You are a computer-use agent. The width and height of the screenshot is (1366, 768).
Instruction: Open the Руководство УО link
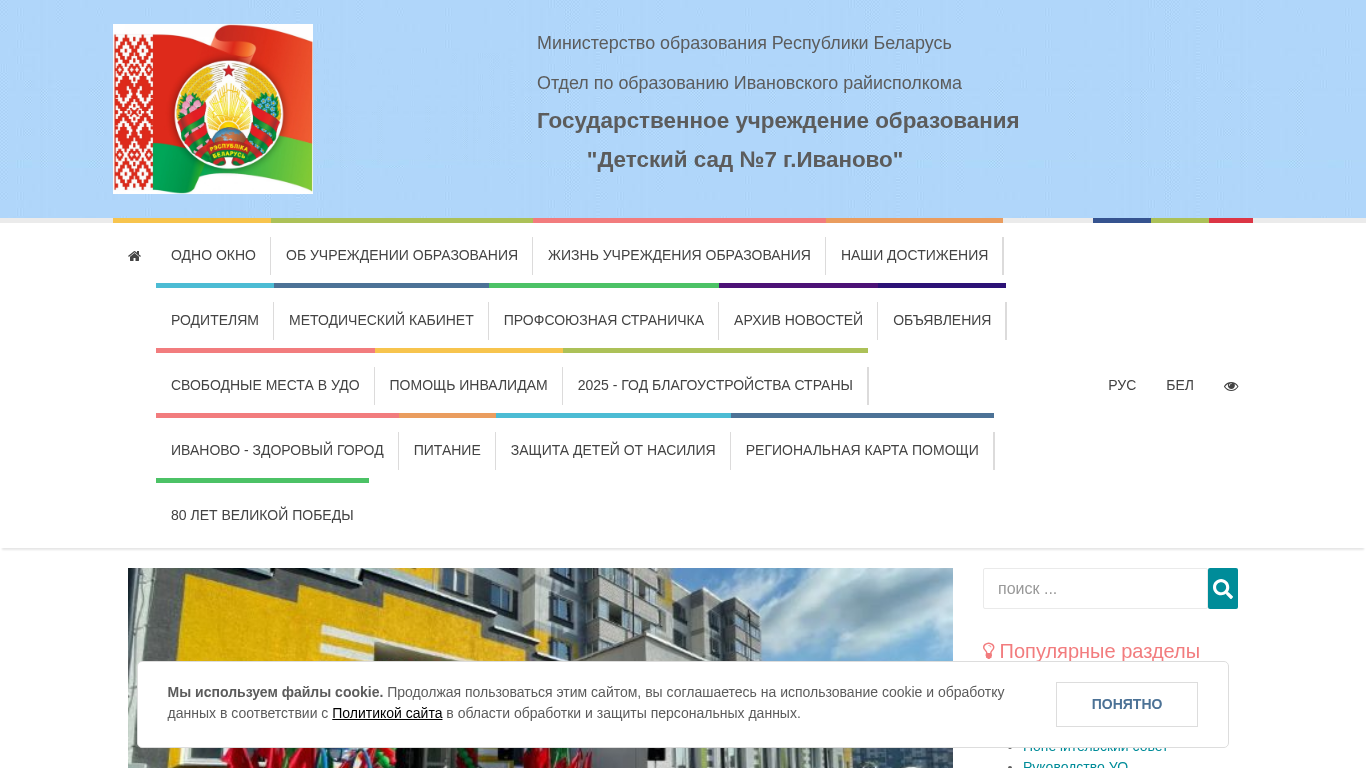(x=1075, y=764)
